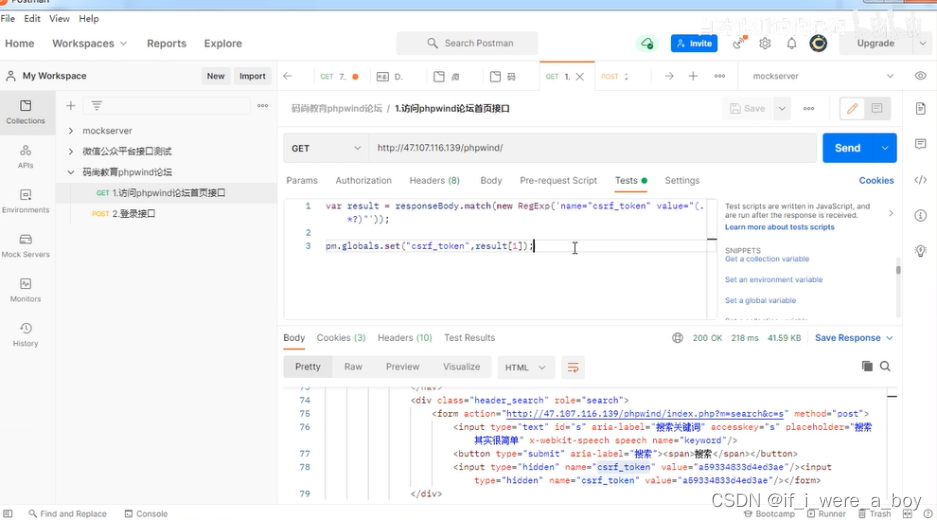The image size is (937, 520).
Task: Expand the 微信公众平台接口测试 collection
Action: pyautogui.click(x=71, y=151)
